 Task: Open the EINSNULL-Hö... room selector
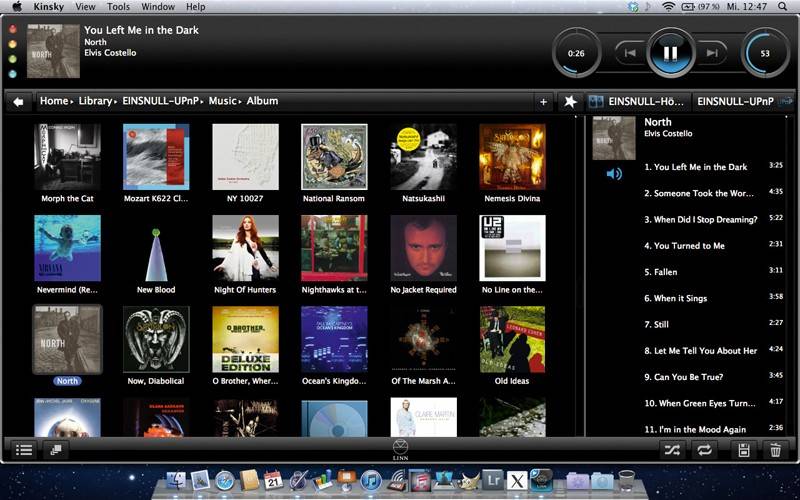pyautogui.click(x=637, y=102)
